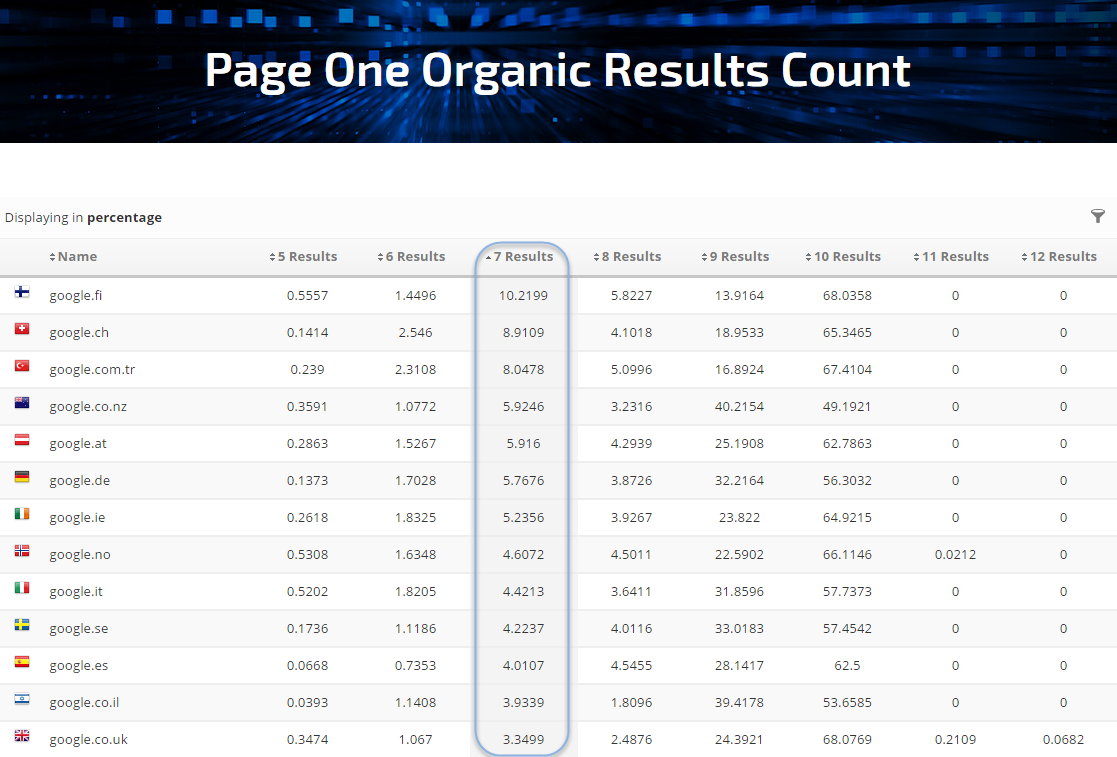1117x757 pixels.
Task: Select the google.ie row name
Action: pos(77,518)
